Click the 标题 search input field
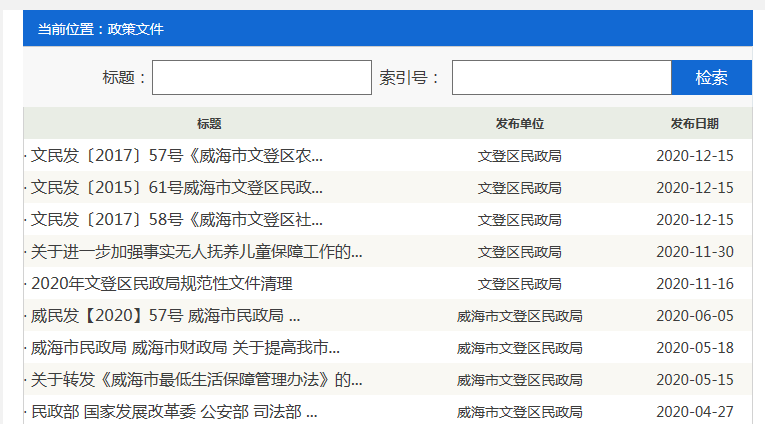This screenshot has height=424, width=765. click(261, 78)
